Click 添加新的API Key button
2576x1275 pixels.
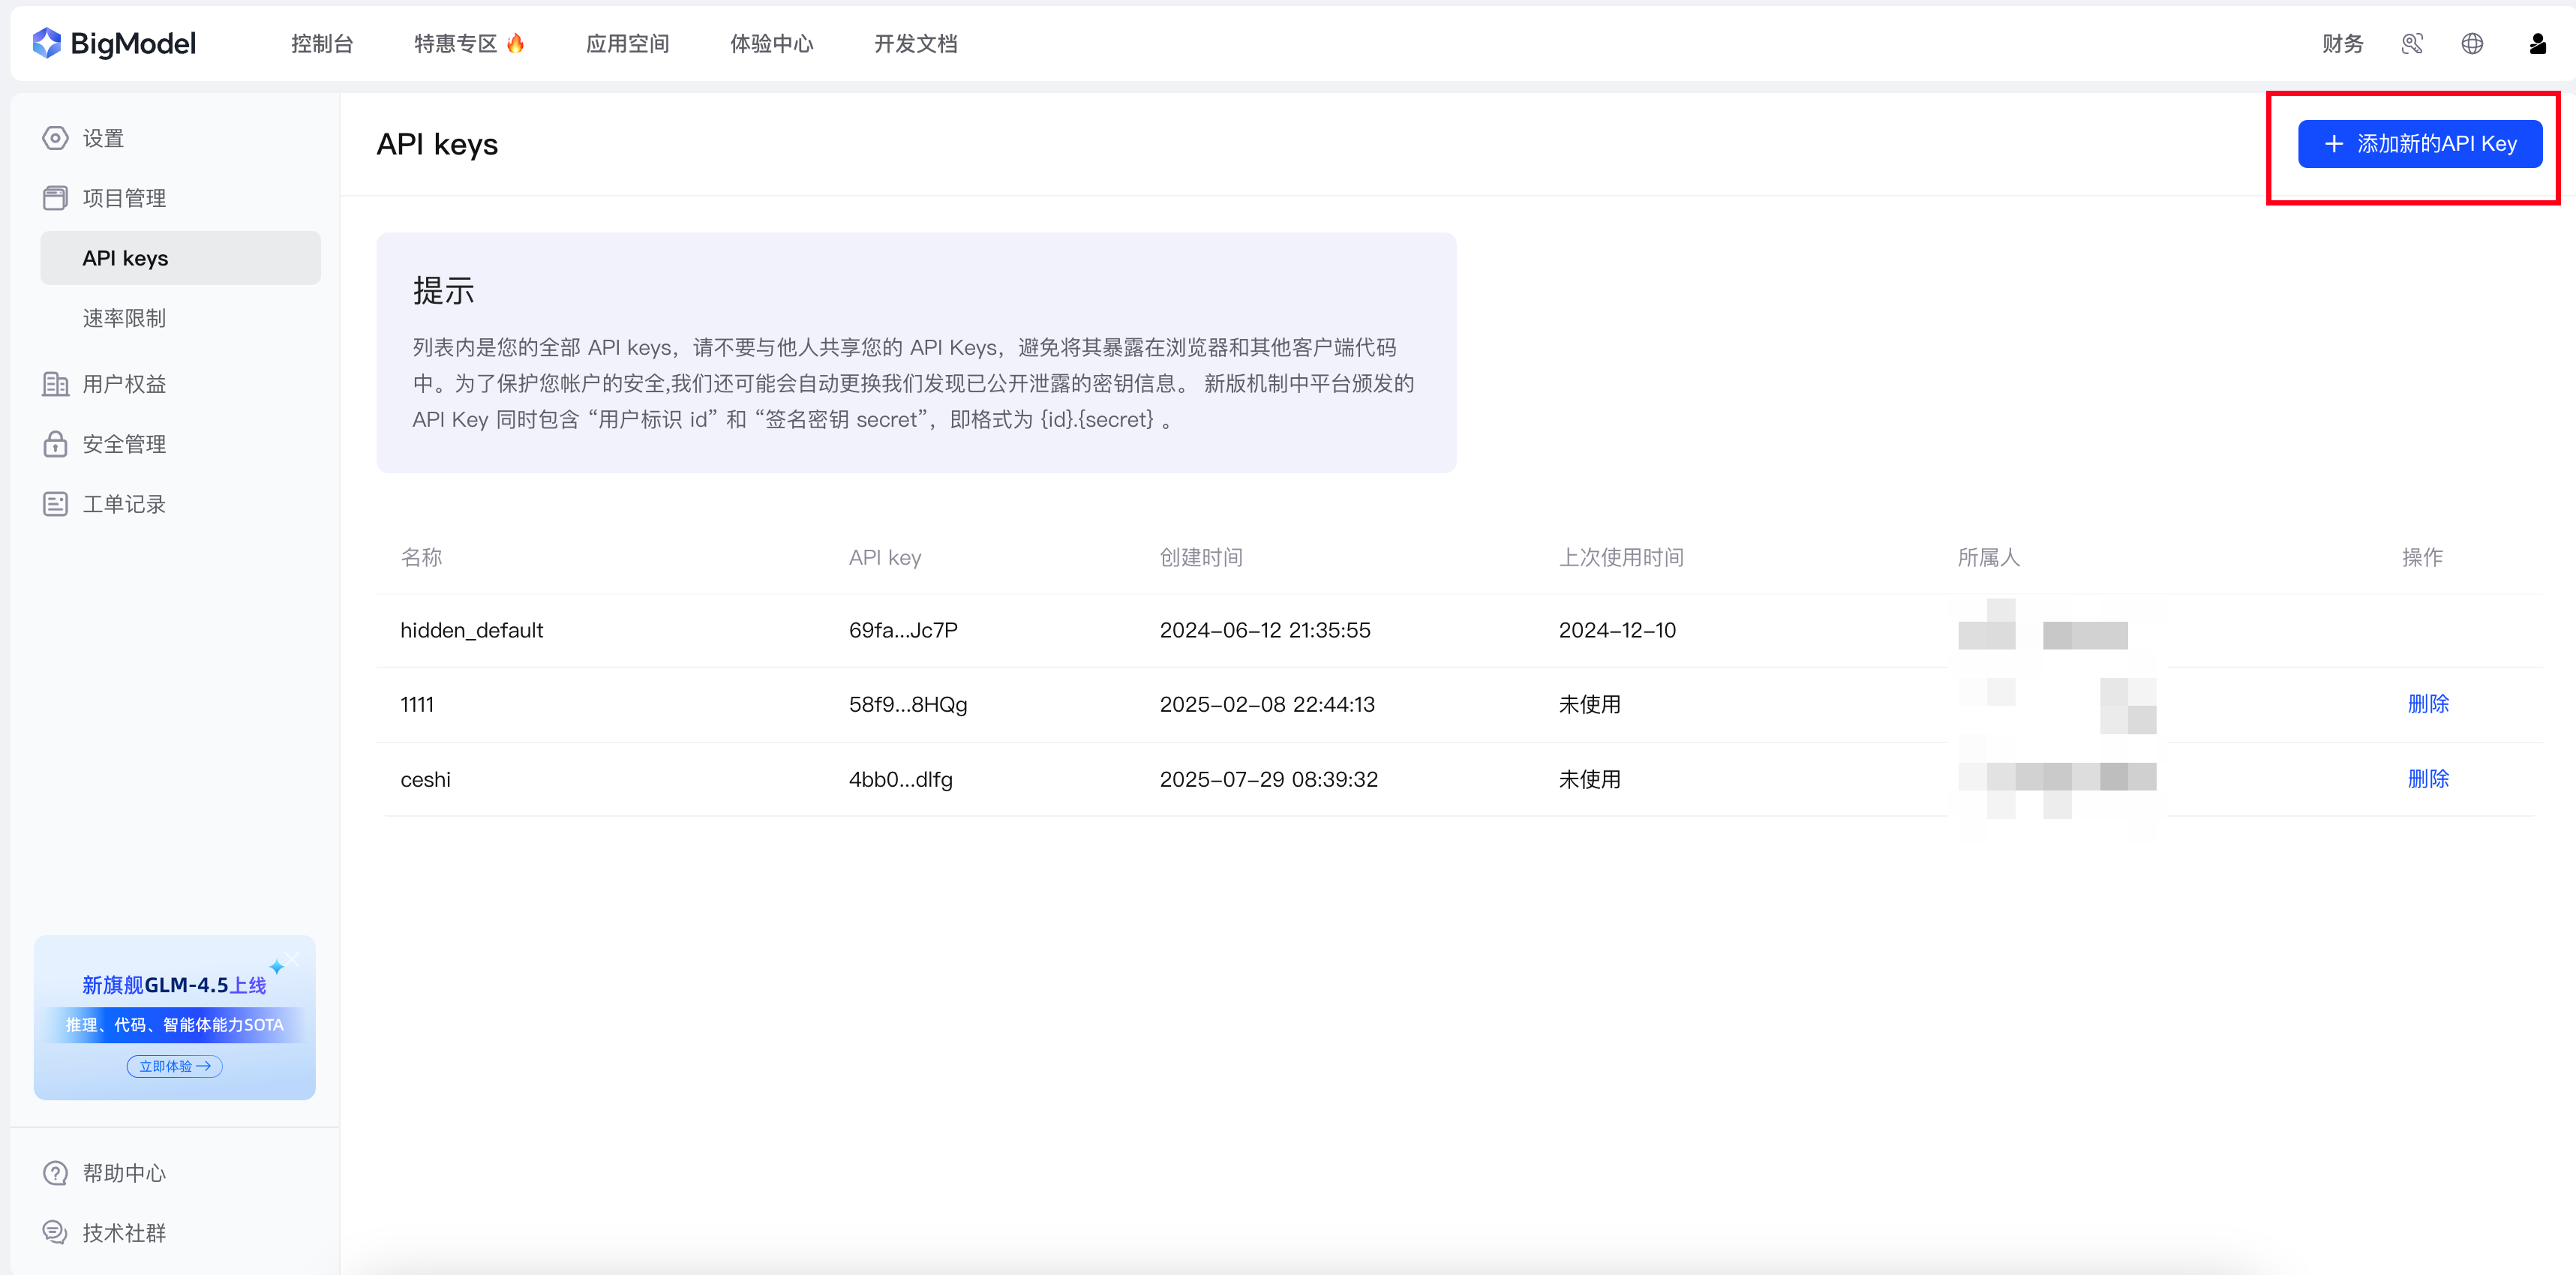click(x=2419, y=144)
